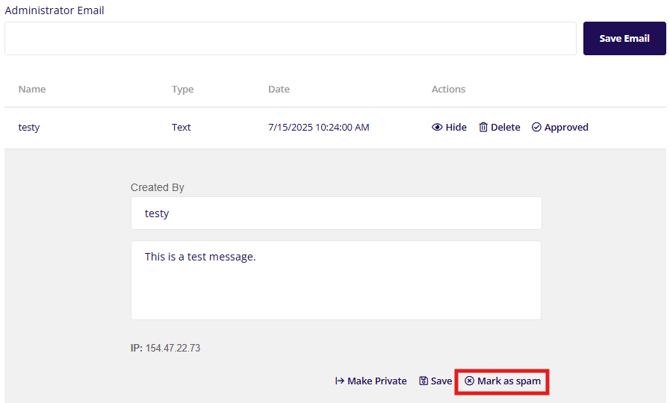This screenshot has width=670, height=403.
Task: Click the trash can icon for Delete
Action: pos(483,128)
